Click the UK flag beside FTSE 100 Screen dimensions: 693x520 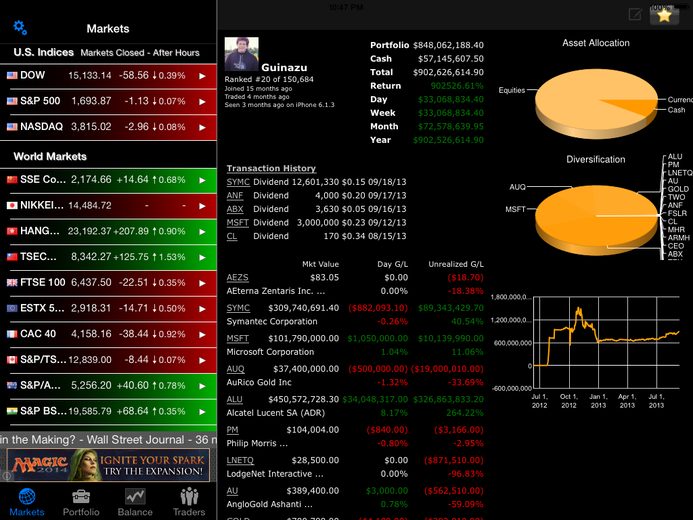point(12,282)
